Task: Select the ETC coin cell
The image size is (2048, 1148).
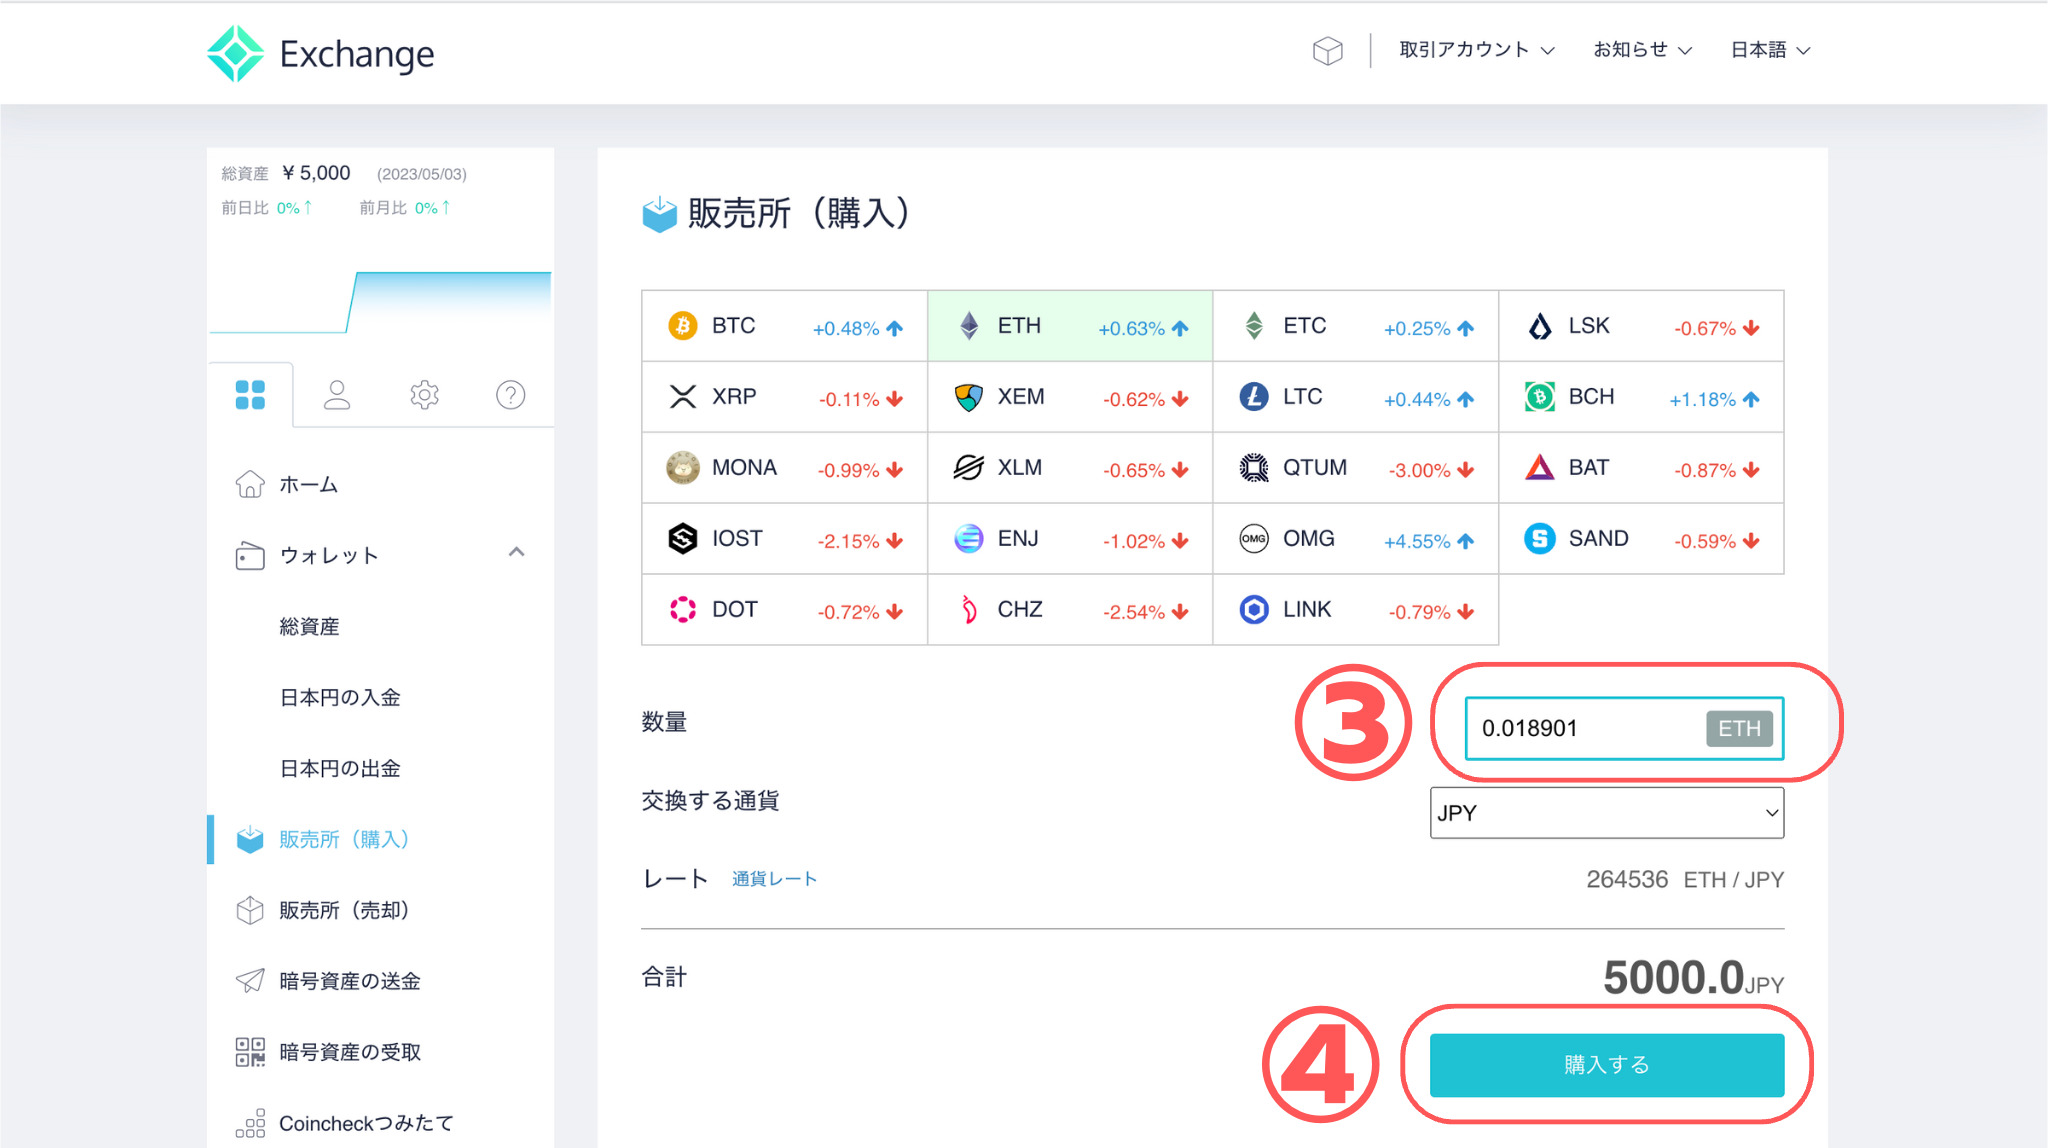Action: click(1356, 326)
